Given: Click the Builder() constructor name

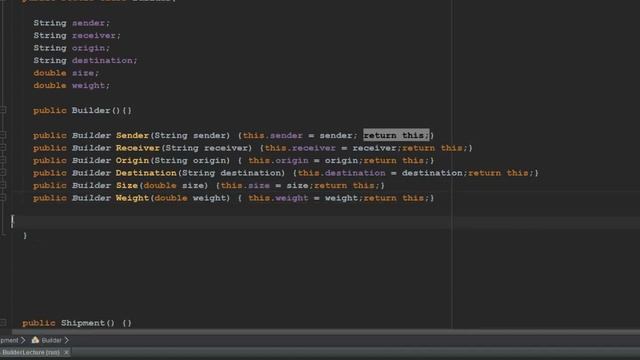Looking at the screenshot, I should tap(91, 111).
